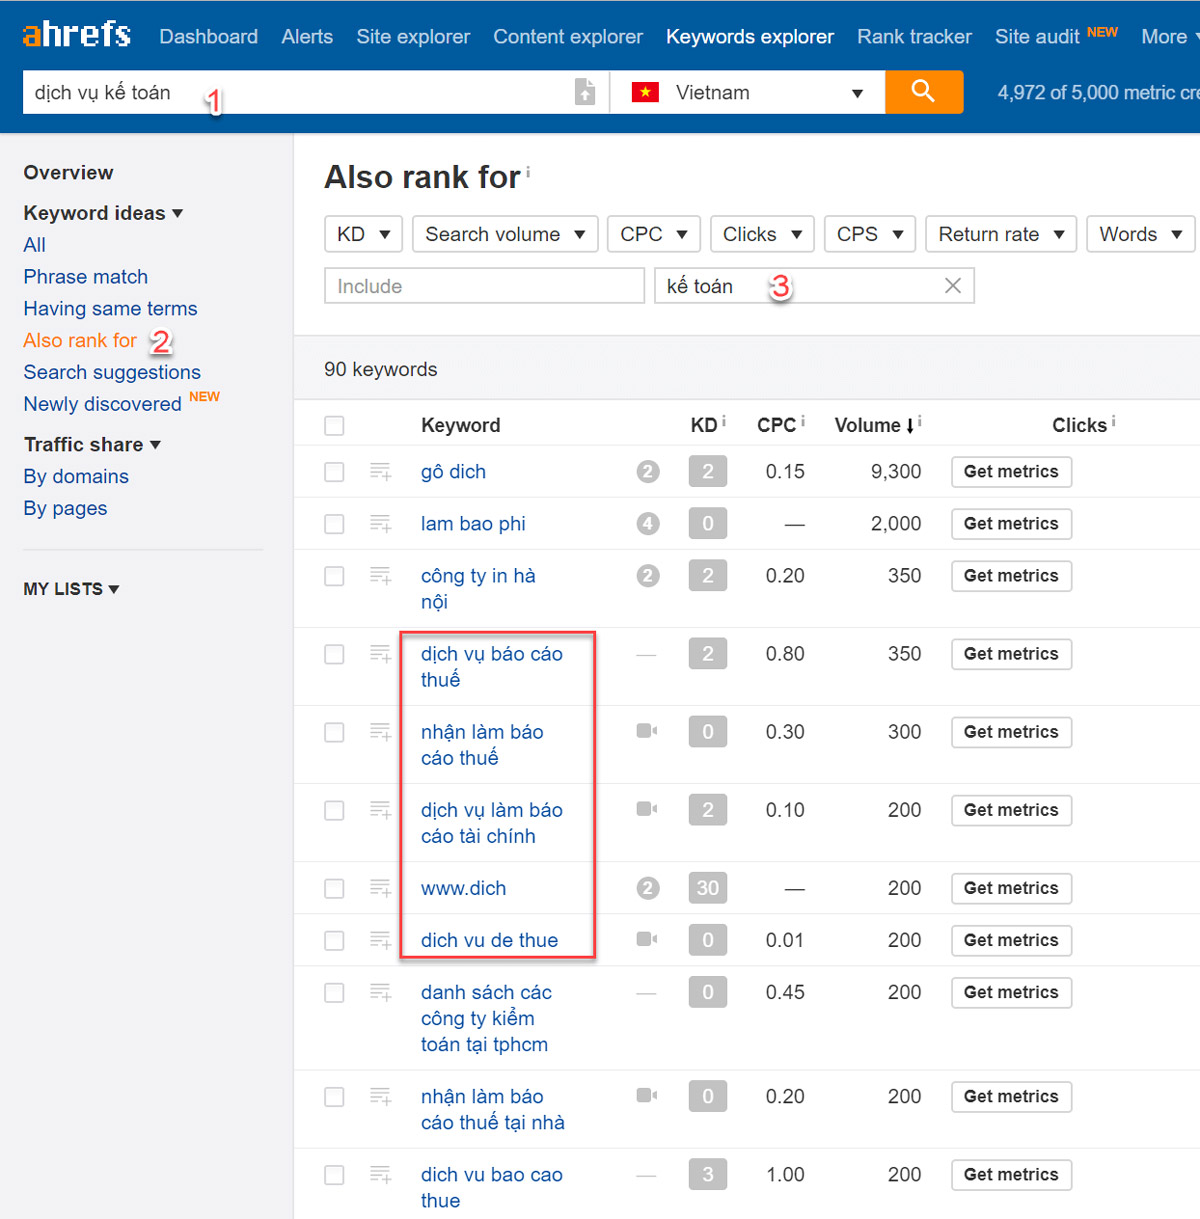Click add-to-list icon for lam bao phi

click(380, 523)
